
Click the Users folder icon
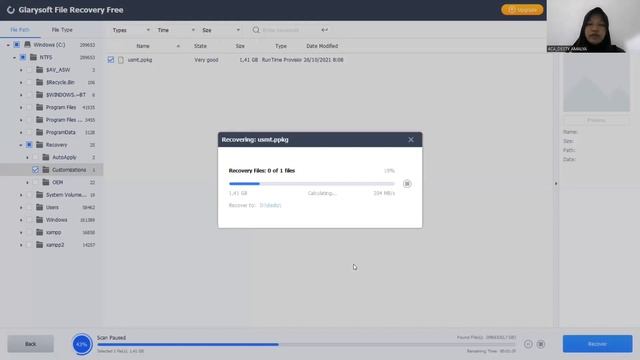[x=40, y=207]
